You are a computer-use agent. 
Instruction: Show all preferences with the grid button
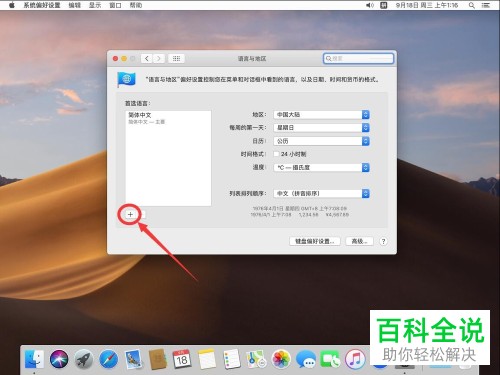click(176, 59)
